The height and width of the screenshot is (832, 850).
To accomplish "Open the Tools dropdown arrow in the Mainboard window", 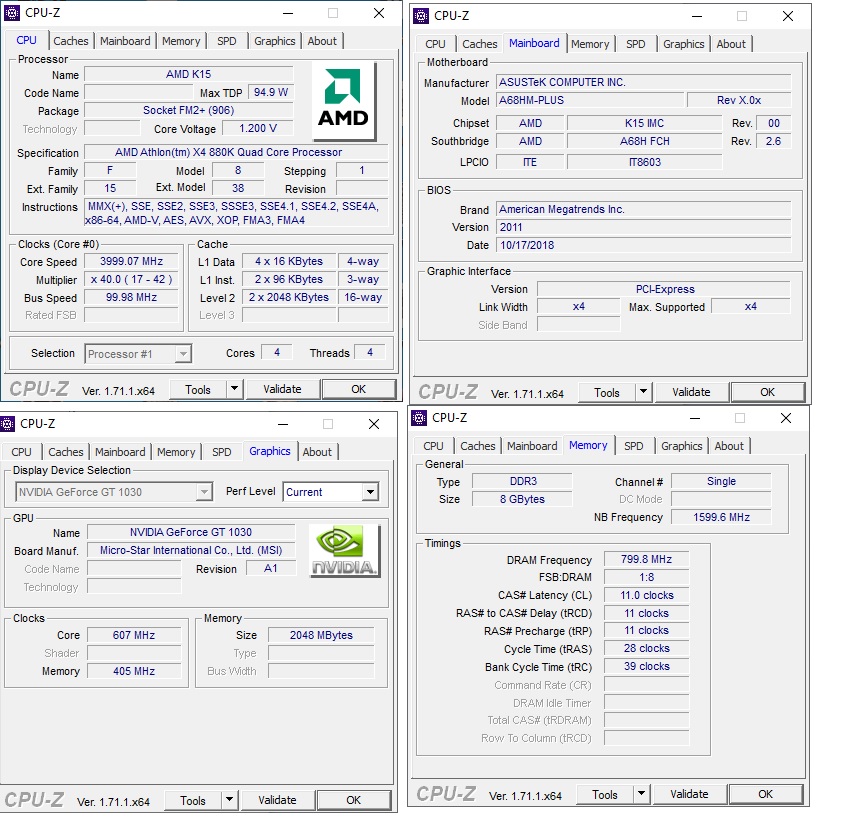I will click(x=643, y=391).
